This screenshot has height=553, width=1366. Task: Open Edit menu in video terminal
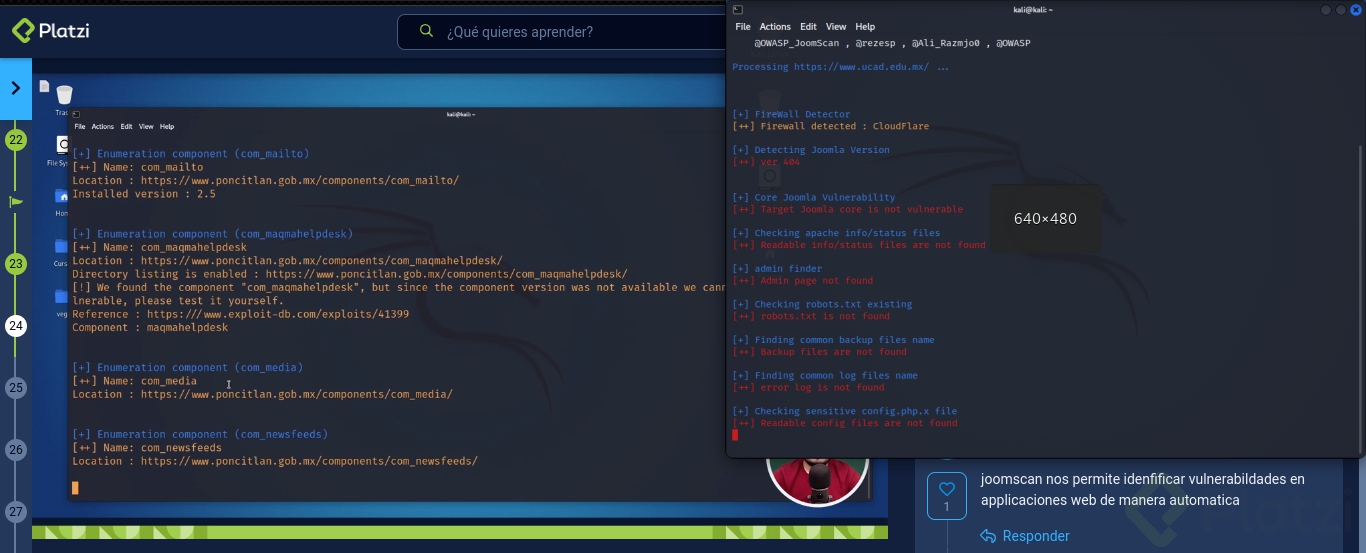point(126,127)
